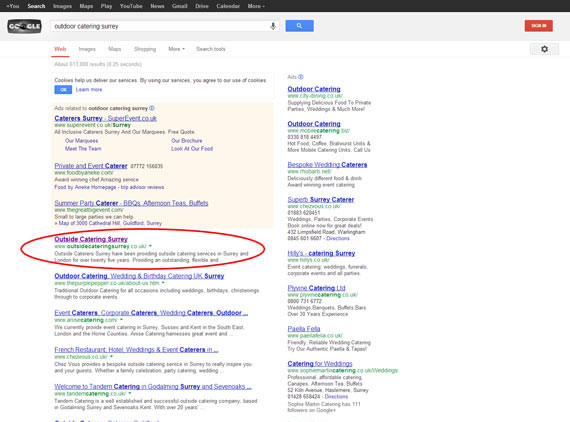Image resolution: width=570 pixels, height=422 pixels.
Task: Open Caterers Surrey - SuperEvent.co.uk ad
Action: point(105,118)
